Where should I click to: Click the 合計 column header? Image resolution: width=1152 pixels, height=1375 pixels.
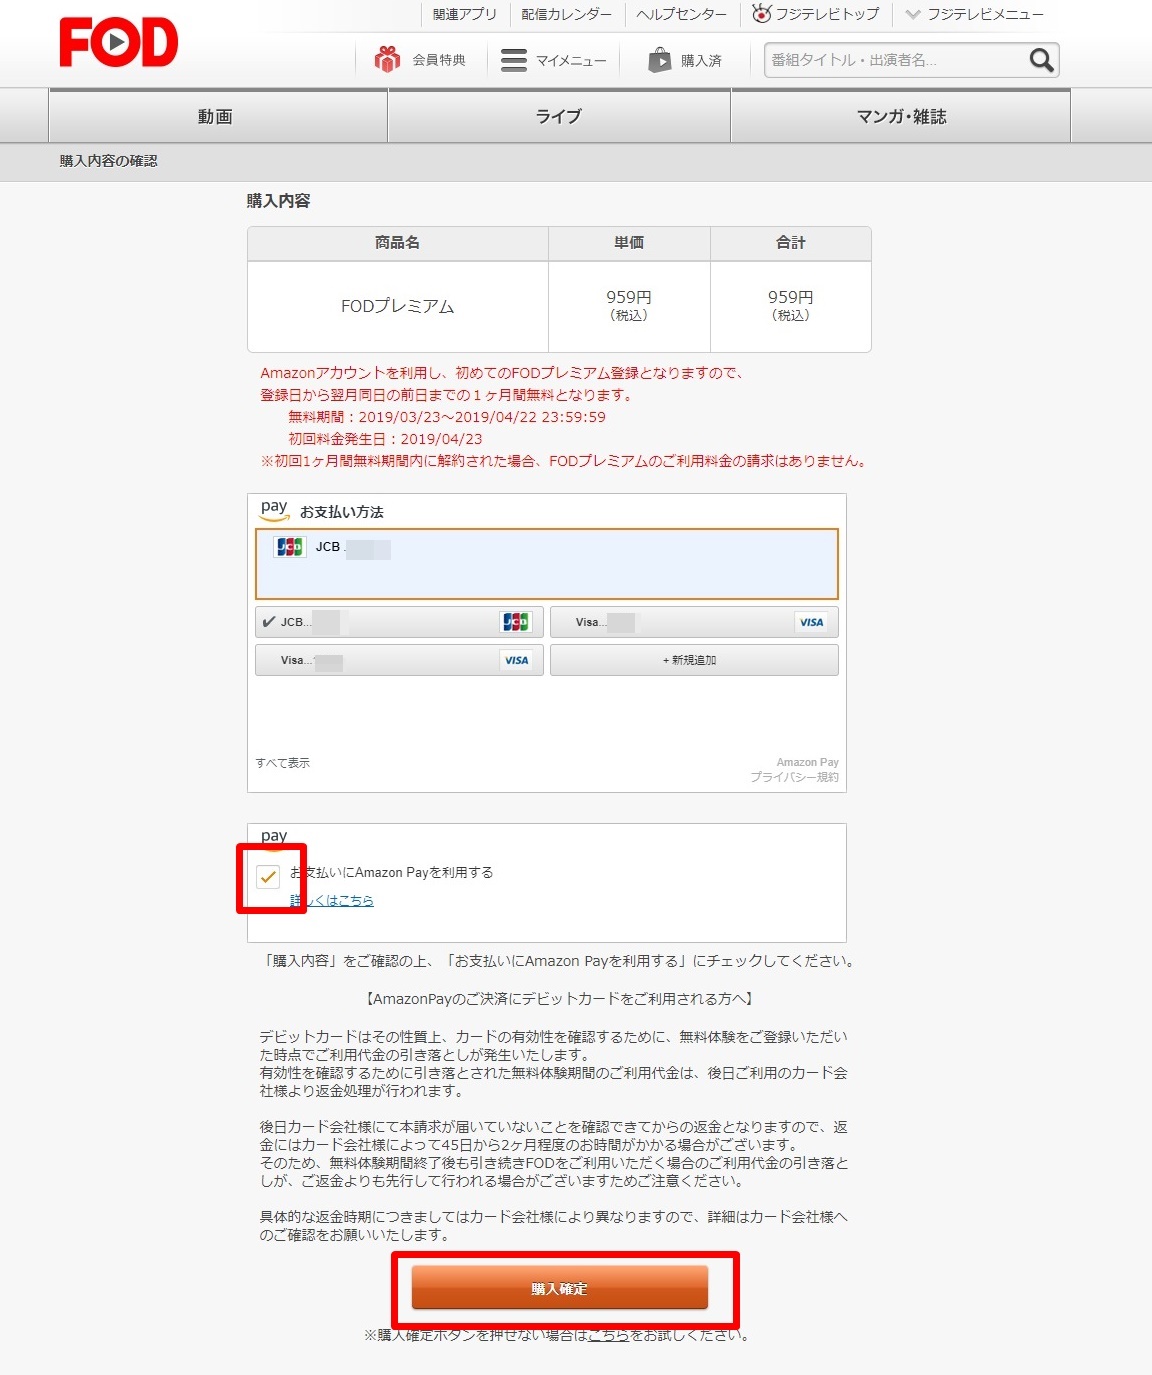point(791,243)
